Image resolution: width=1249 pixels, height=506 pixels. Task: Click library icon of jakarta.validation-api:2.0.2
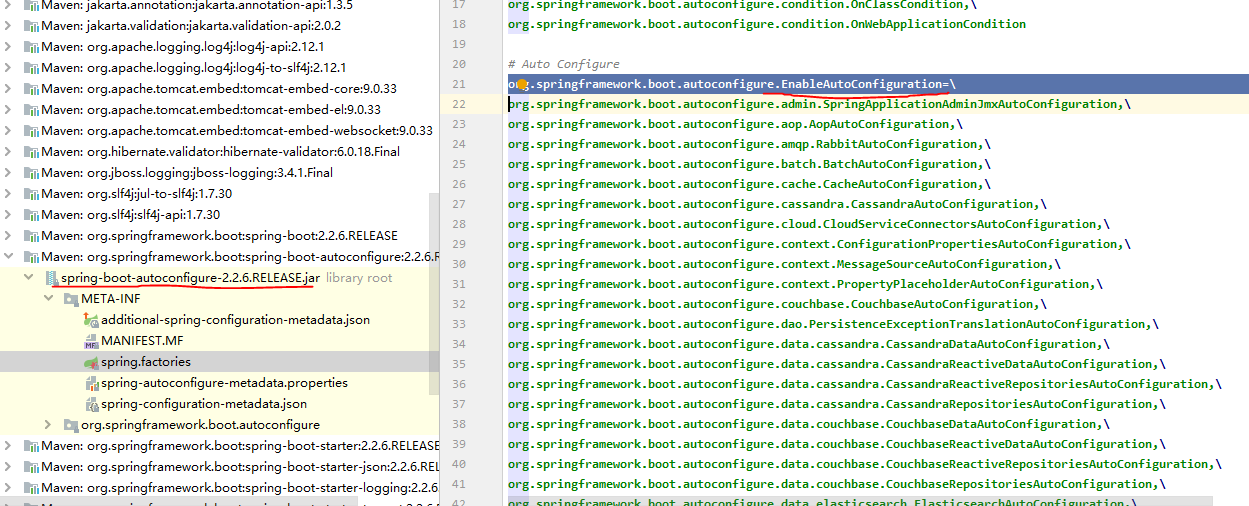point(30,26)
